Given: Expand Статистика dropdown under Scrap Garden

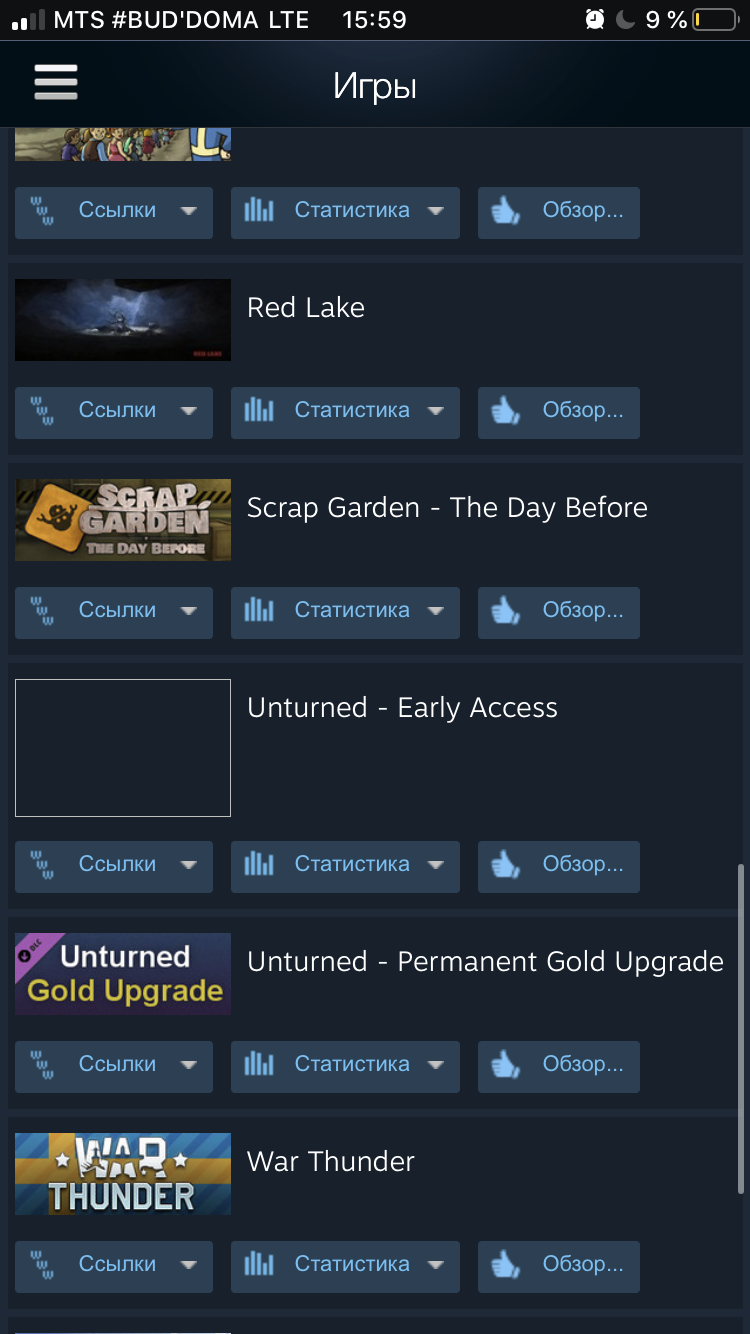Looking at the screenshot, I should pyautogui.click(x=345, y=610).
